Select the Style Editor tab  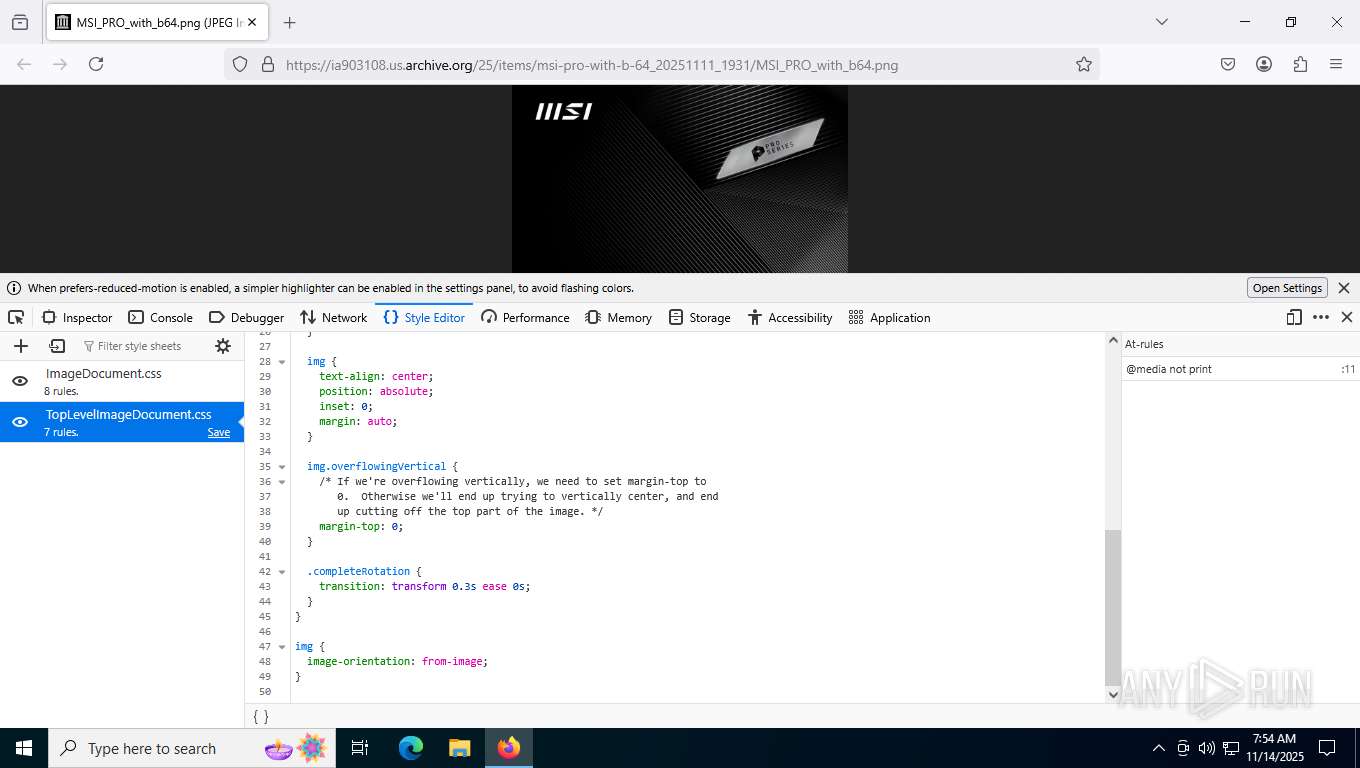[x=424, y=317]
